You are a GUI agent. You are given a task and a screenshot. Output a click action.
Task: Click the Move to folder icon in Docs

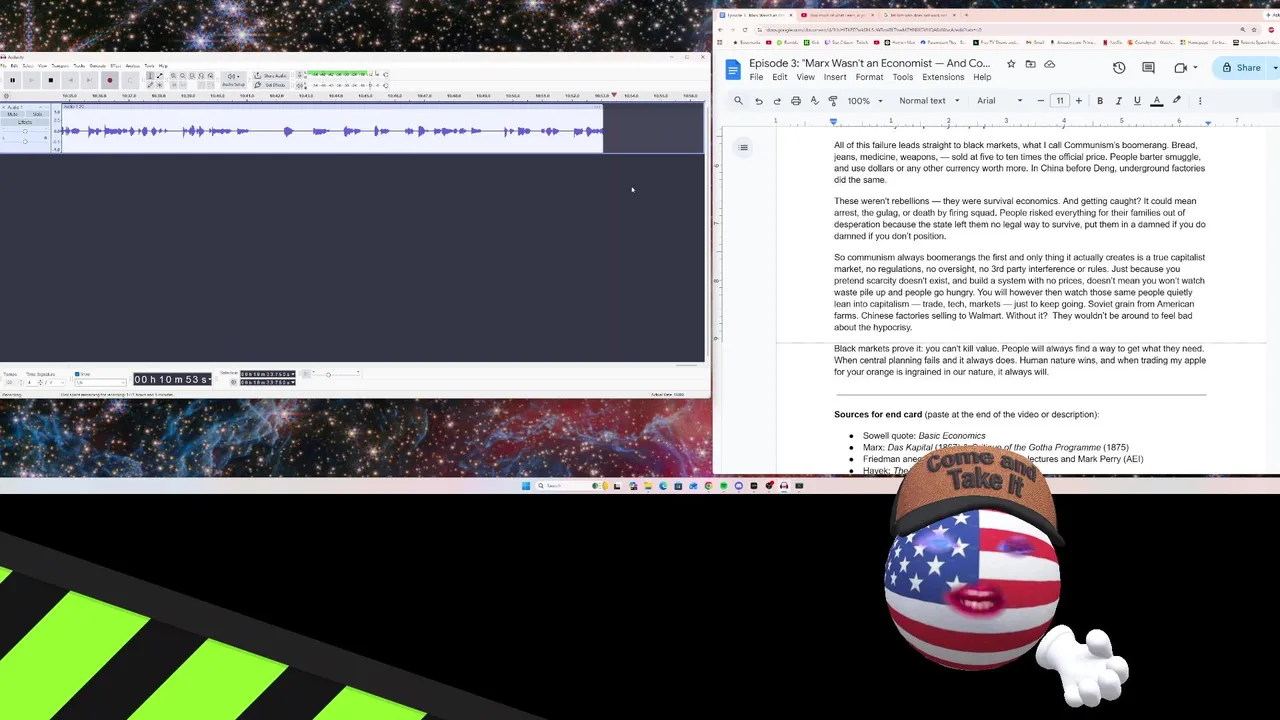[1030, 64]
